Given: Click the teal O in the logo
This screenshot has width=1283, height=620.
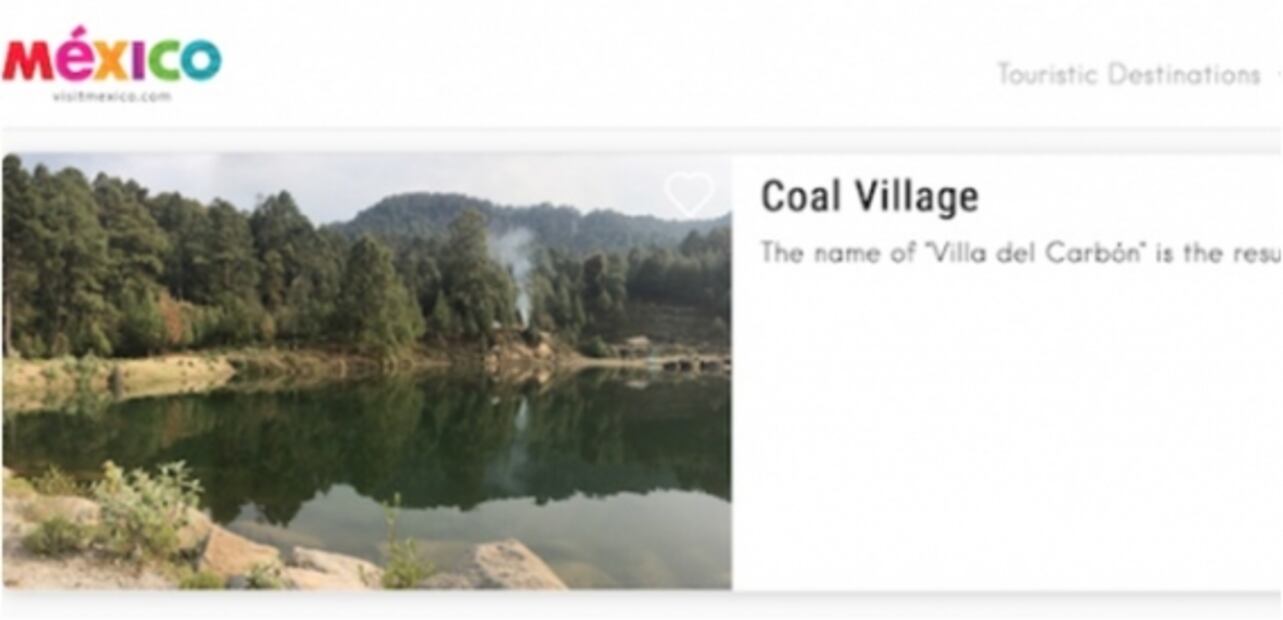Looking at the screenshot, I should (201, 61).
